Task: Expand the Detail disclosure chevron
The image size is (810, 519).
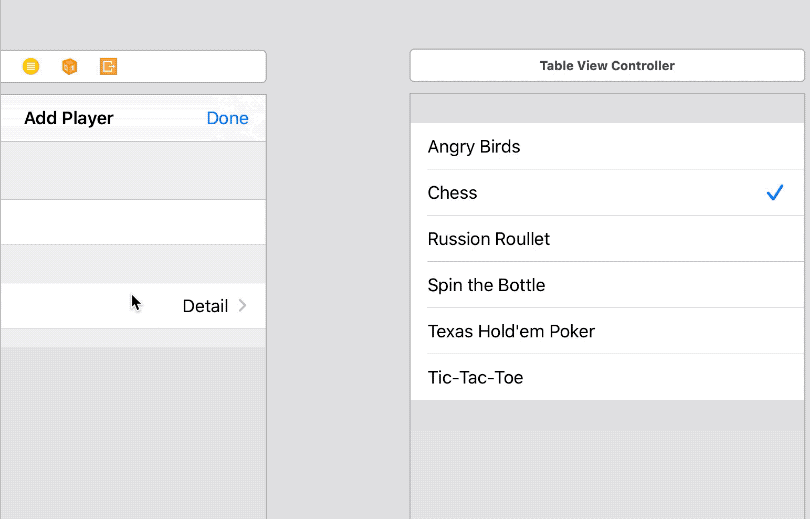Action: coord(242,306)
